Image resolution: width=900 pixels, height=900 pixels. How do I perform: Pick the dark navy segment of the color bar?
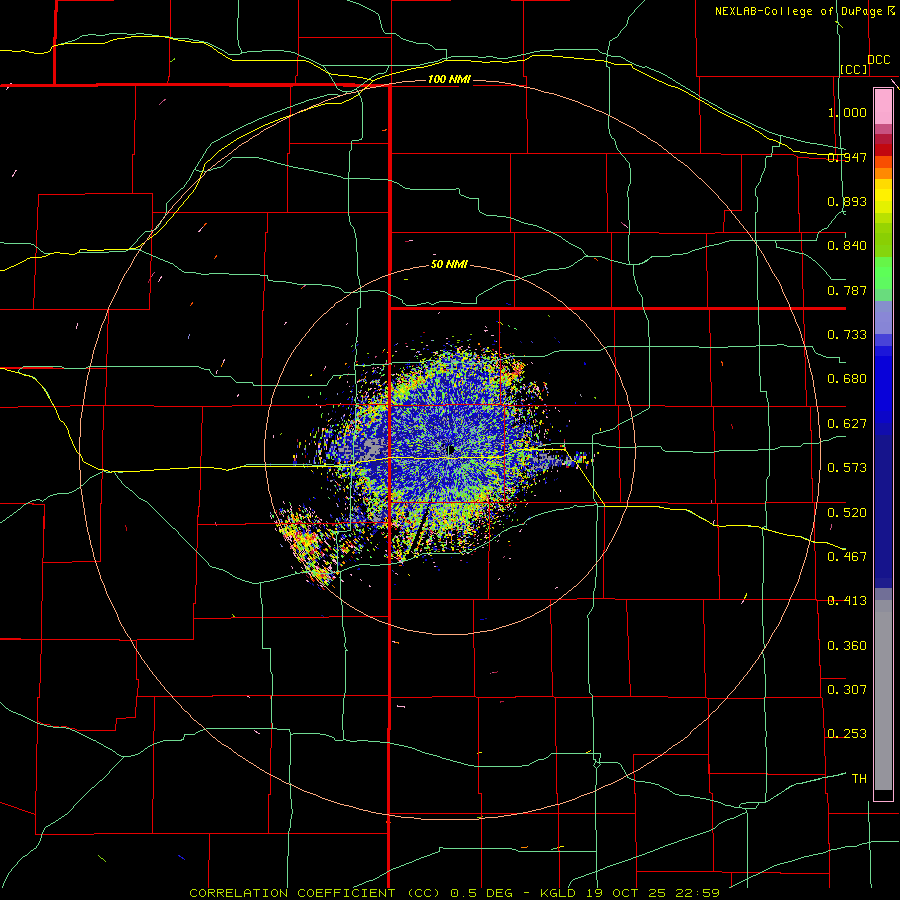pos(883,511)
